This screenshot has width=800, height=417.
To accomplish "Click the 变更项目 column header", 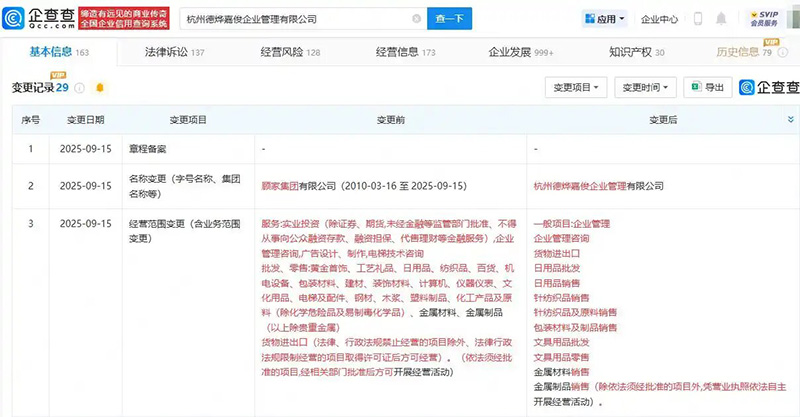I will tap(188, 120).
